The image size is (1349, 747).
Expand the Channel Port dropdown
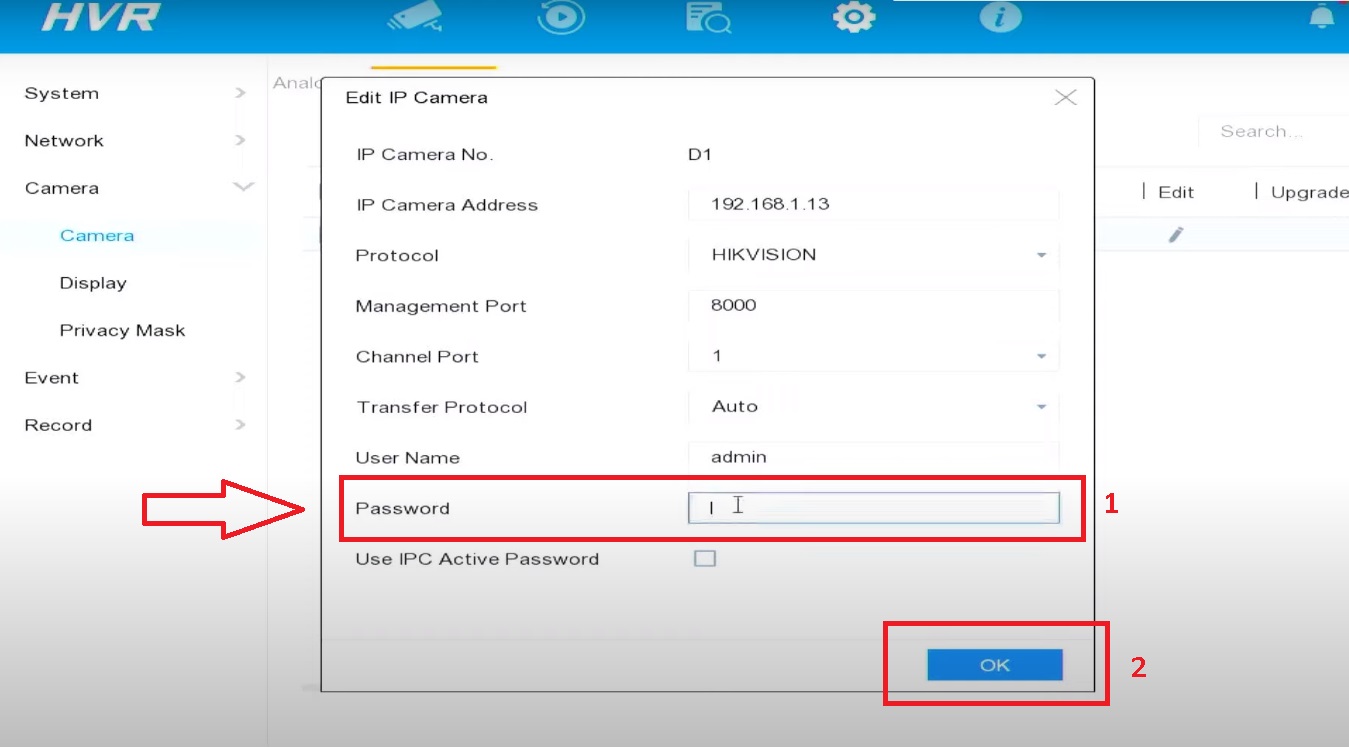(1040, 356)
